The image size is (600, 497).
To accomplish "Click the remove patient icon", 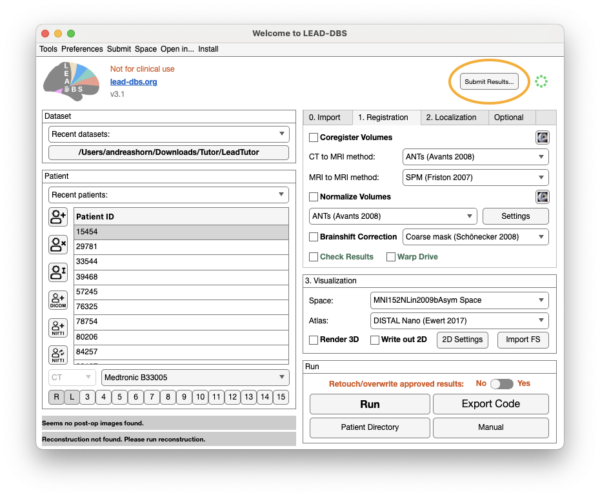I will [x=58, y=244].
